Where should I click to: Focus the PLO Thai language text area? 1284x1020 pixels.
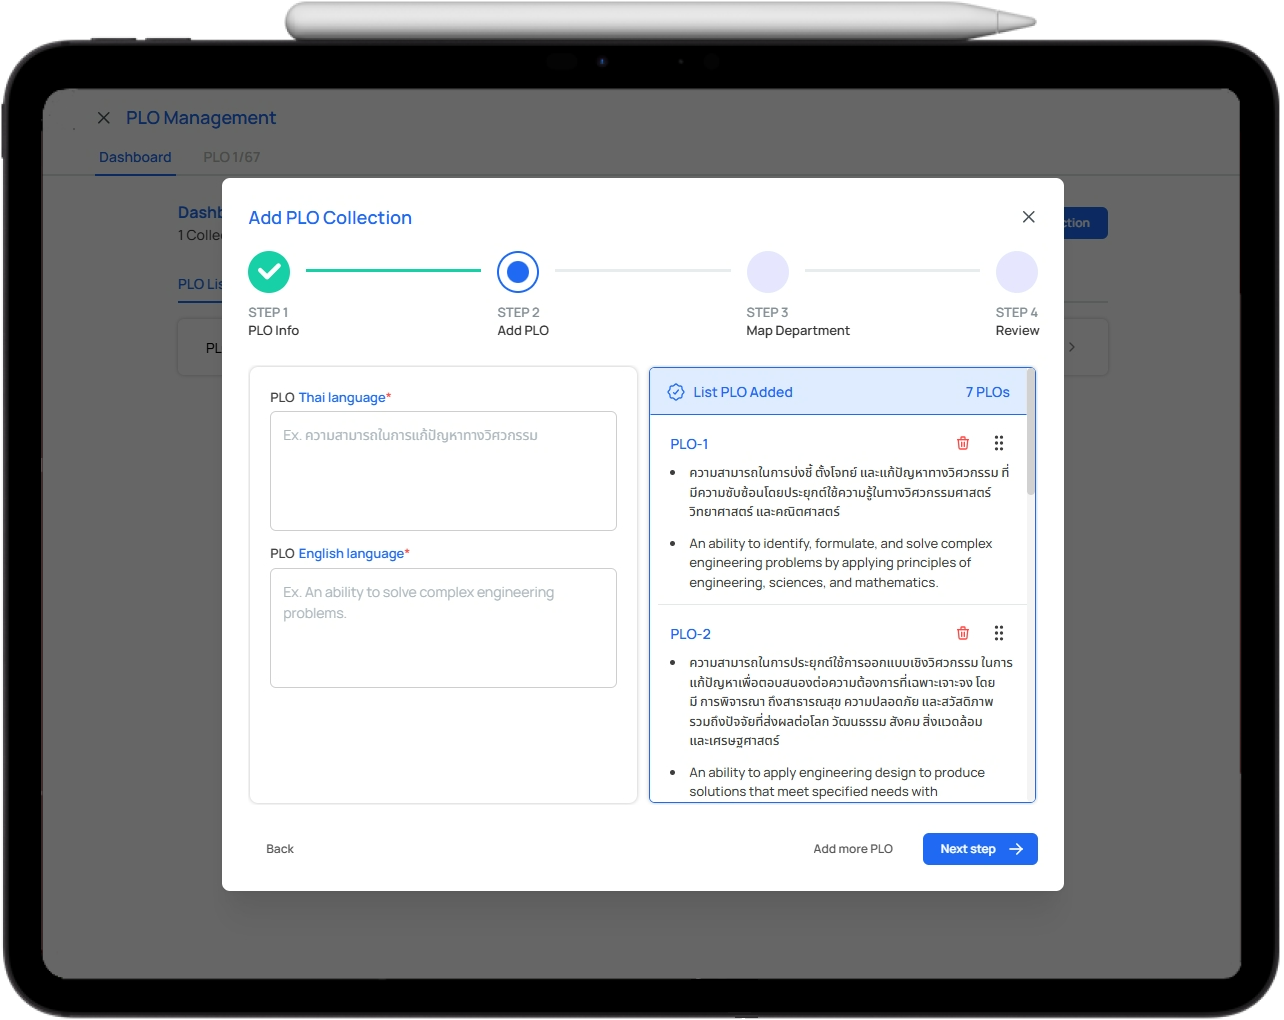(443, 471)
